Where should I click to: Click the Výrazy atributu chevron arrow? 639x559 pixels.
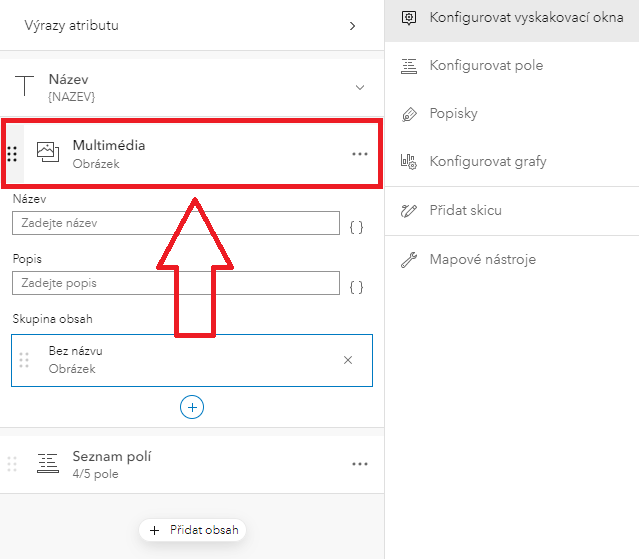tap(353, 26)
